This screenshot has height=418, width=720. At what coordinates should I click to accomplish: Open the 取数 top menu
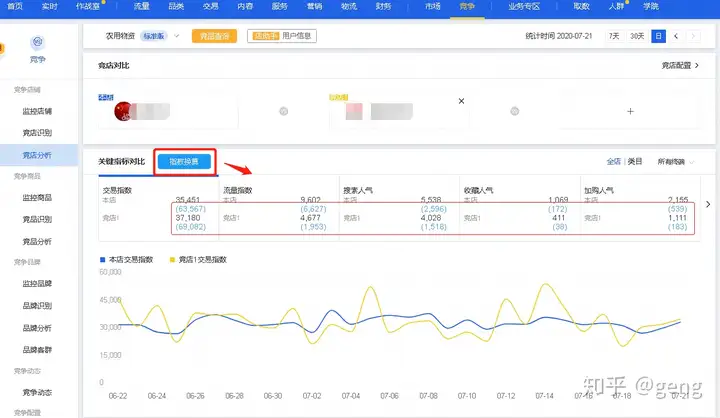click(581, 6)
